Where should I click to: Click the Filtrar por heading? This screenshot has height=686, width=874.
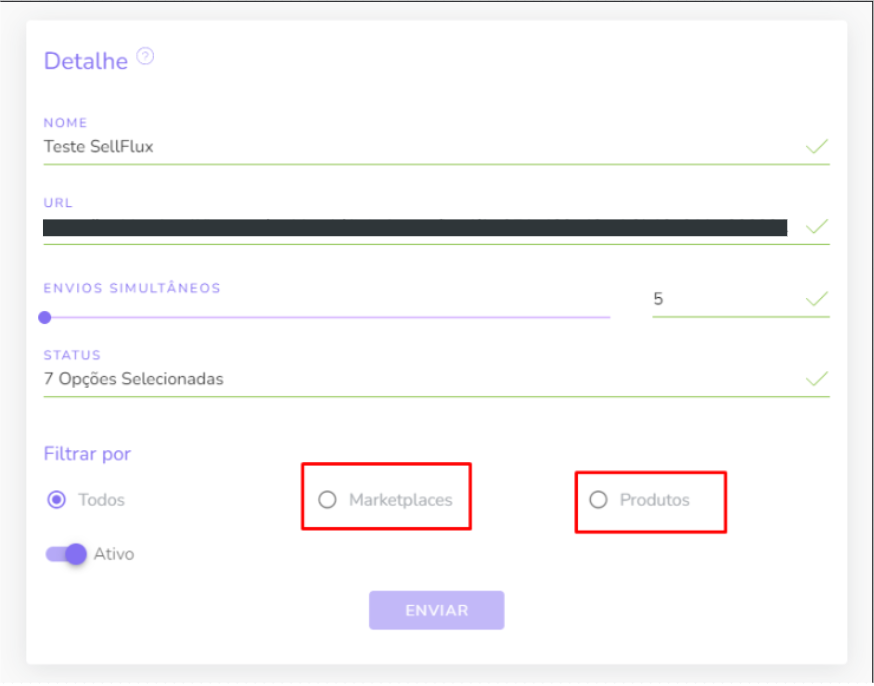pyautogui.click(x=87, y=454)
